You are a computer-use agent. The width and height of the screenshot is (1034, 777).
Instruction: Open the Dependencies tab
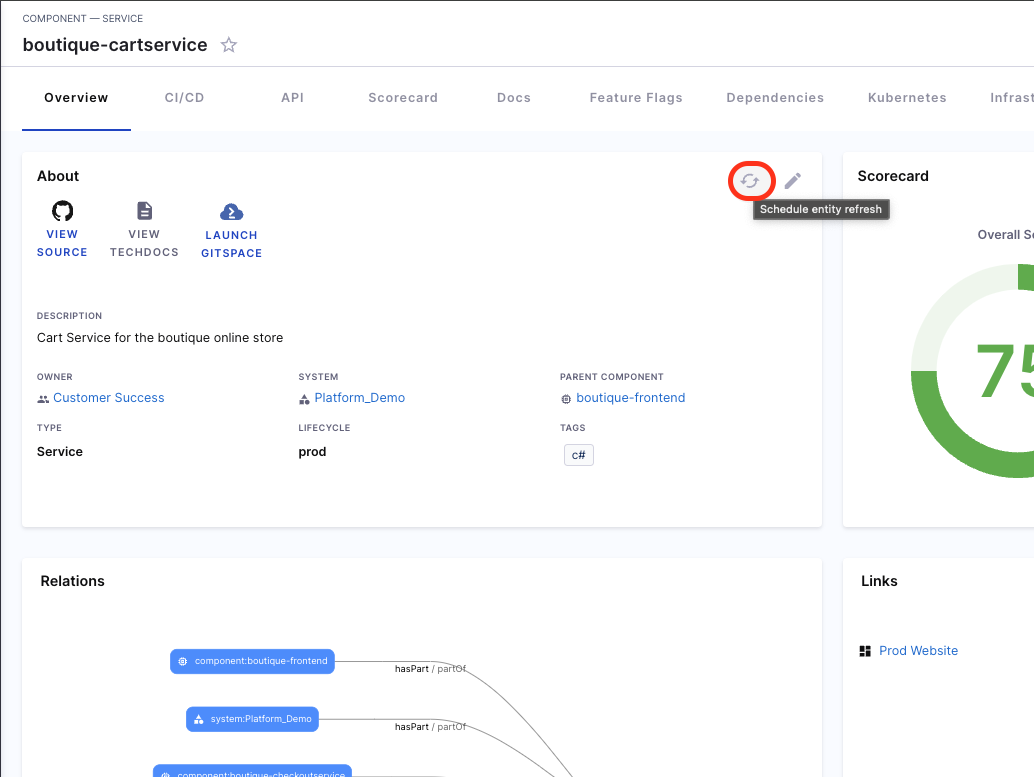coord(775,98)
